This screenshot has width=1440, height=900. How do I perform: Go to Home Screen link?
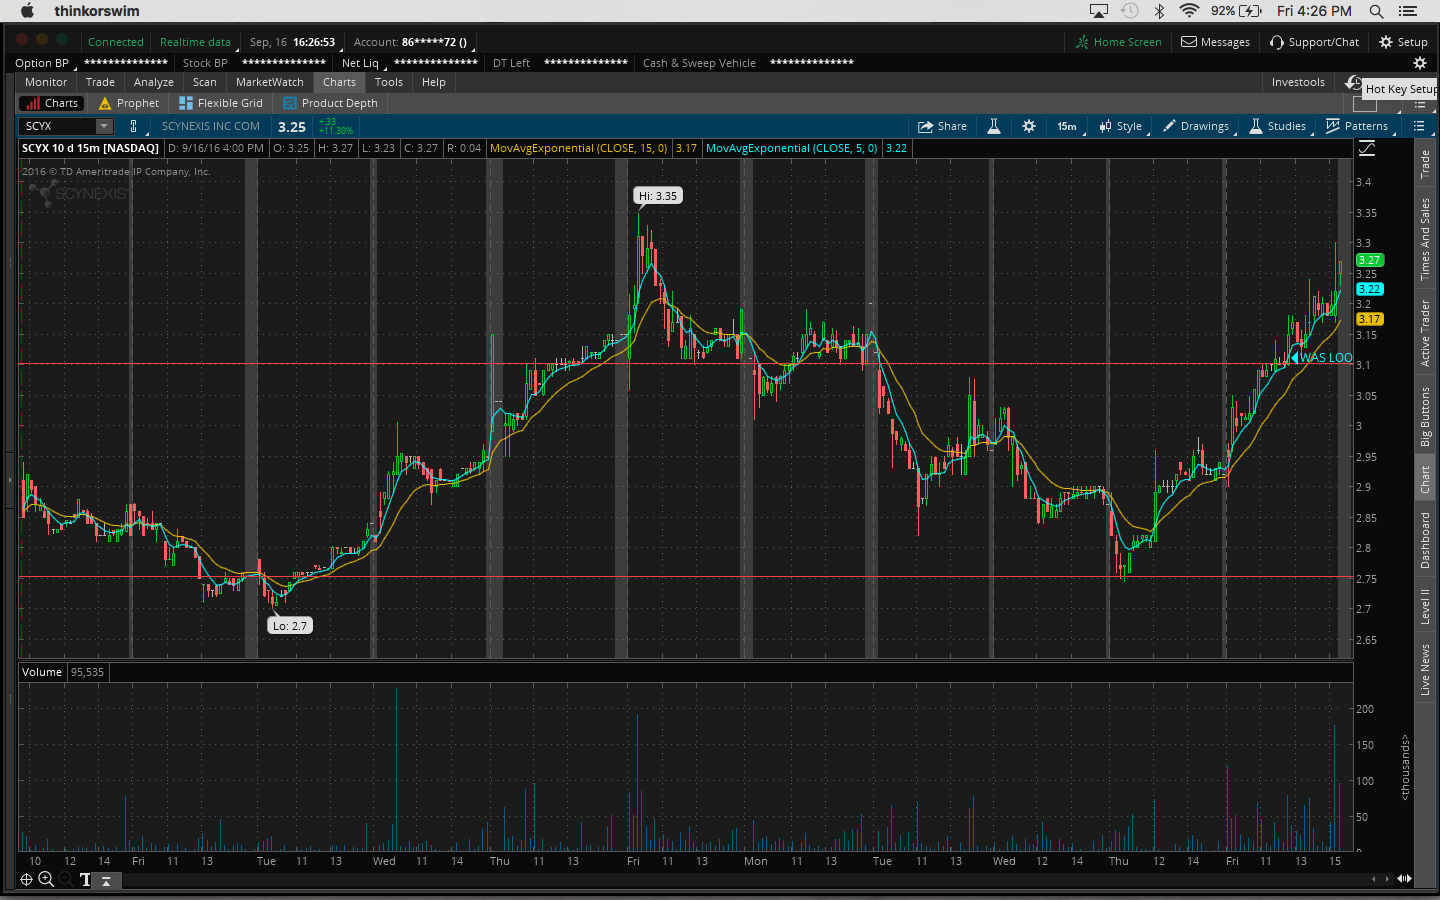1118,42
